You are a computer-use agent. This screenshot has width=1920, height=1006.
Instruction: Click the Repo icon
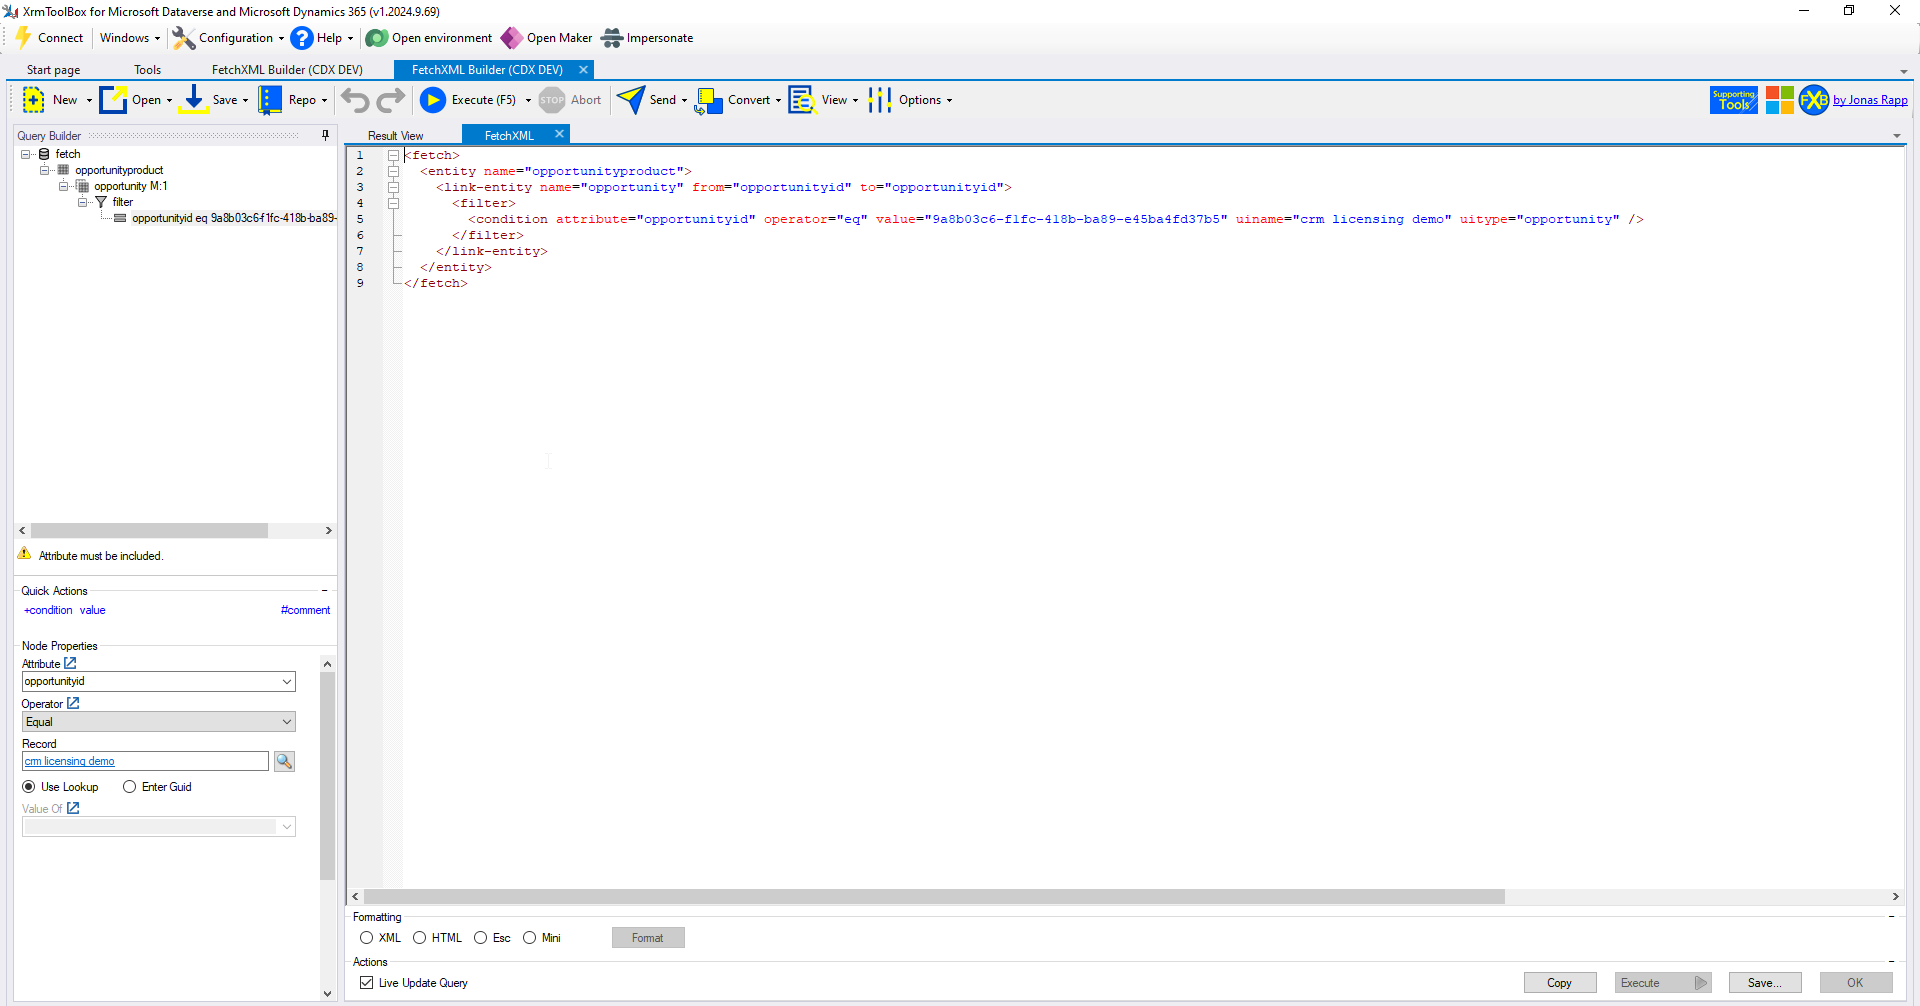coord(270,100)
